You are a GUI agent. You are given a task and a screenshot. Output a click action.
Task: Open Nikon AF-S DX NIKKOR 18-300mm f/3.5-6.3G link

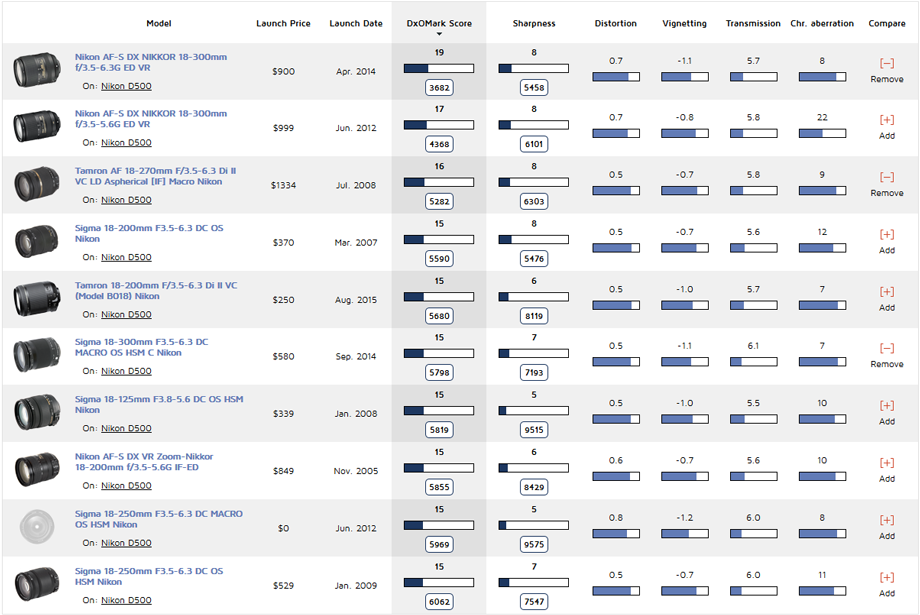(x=151, y=62)
